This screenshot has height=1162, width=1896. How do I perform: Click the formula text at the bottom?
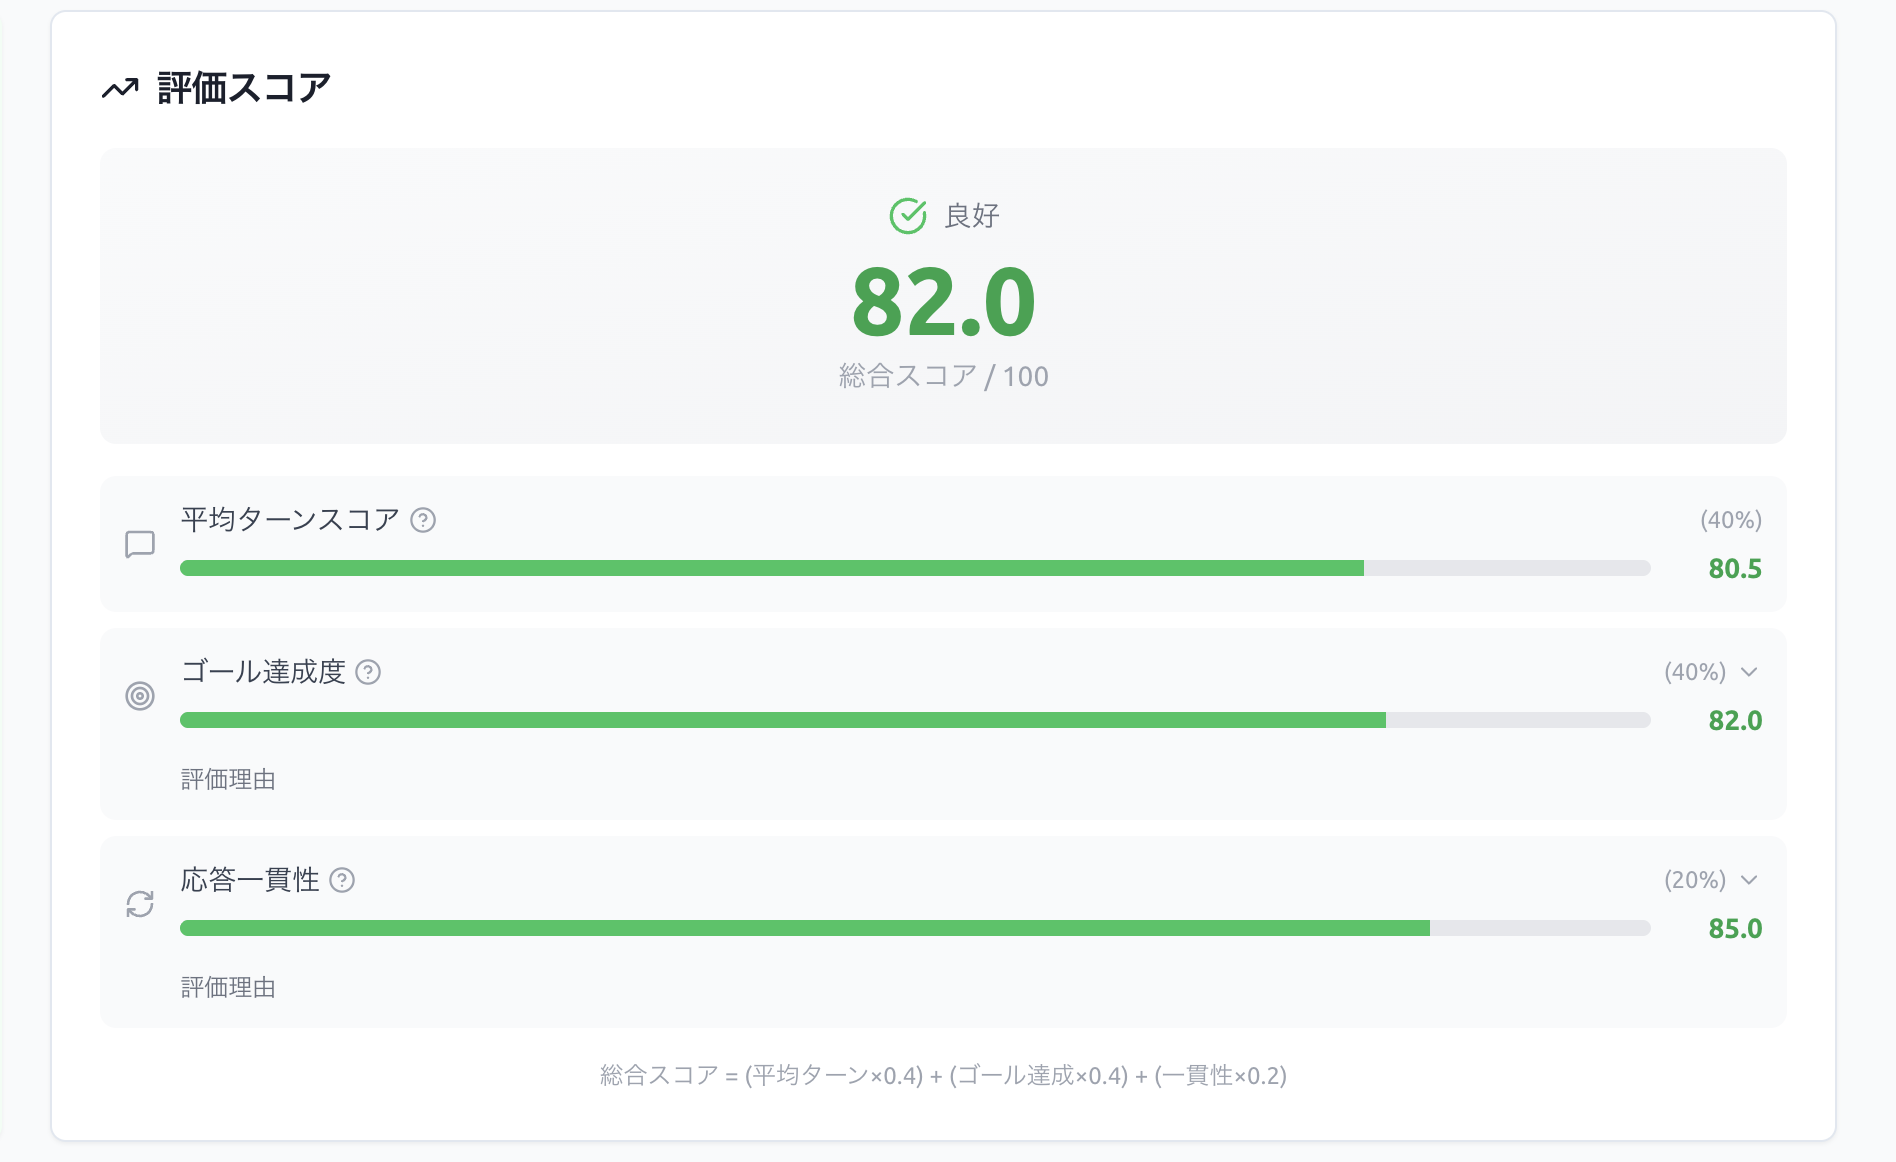943,1077
